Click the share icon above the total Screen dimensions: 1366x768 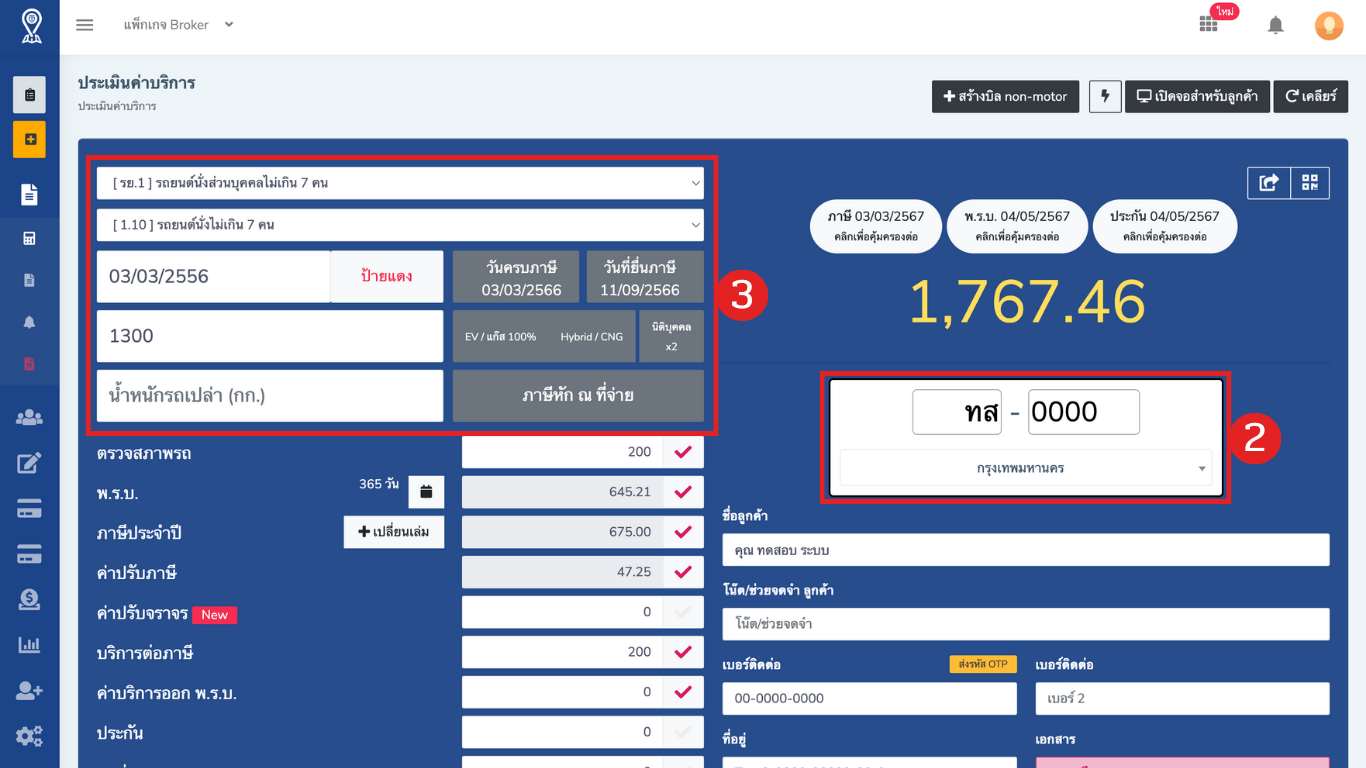point(1269,182)
